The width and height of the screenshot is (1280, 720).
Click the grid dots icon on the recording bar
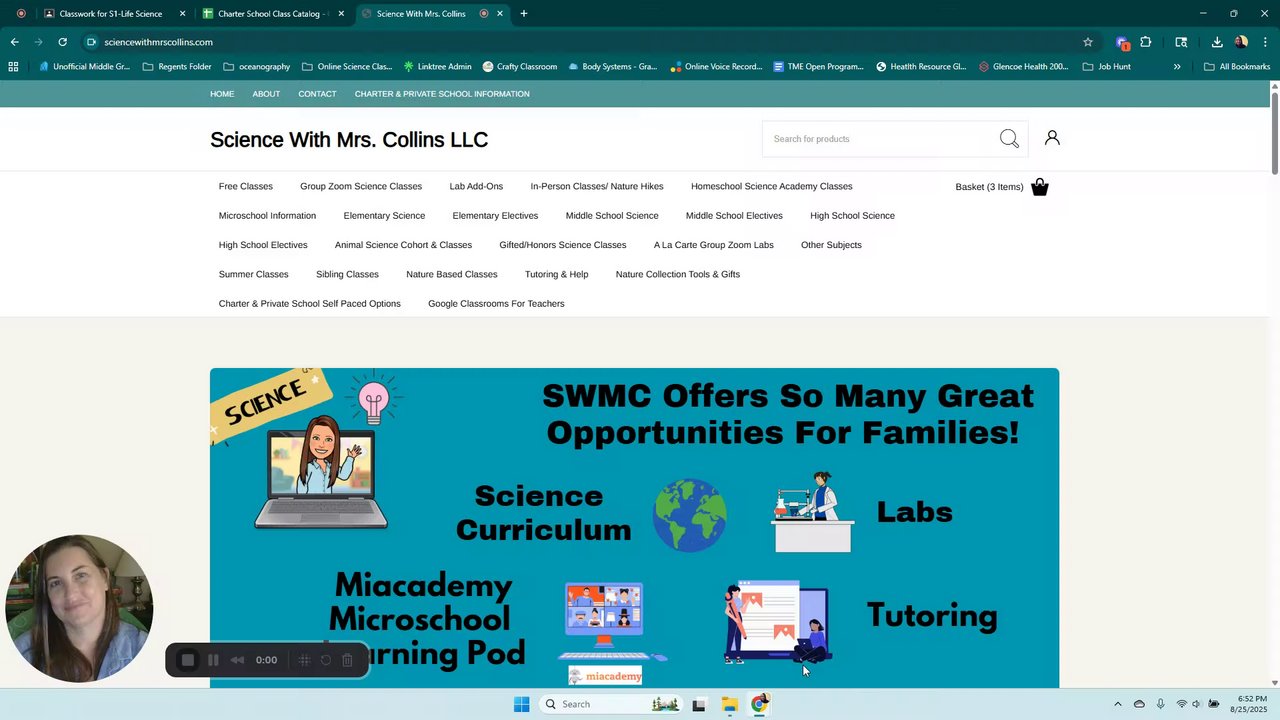tap(305, 660)
